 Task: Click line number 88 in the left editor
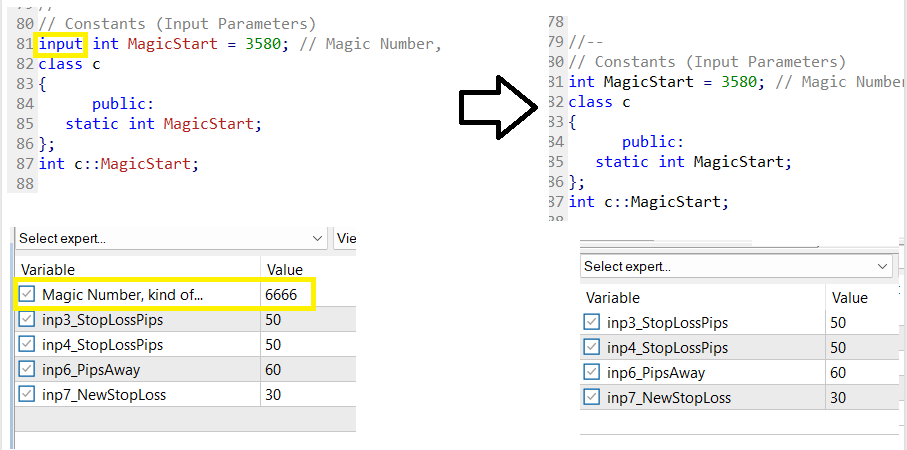[24, 184]
